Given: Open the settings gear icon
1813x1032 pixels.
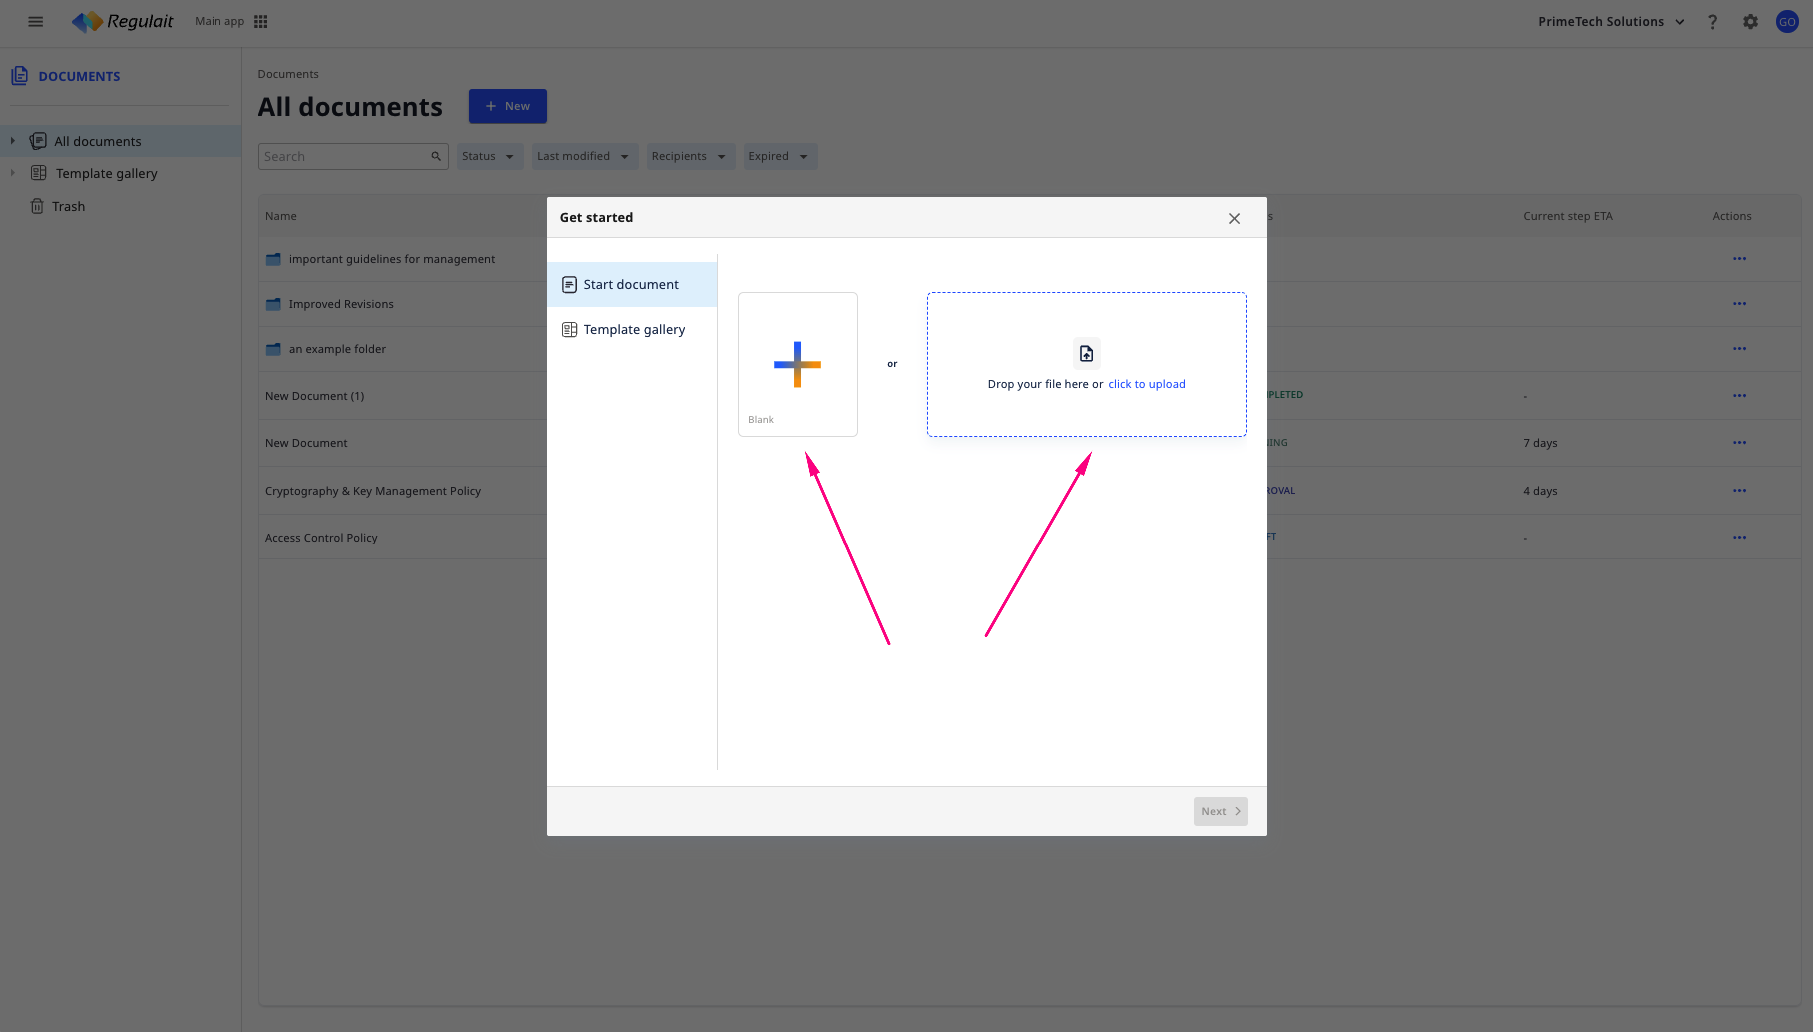Looking at the screenshot, I should tap(1750, 22).
